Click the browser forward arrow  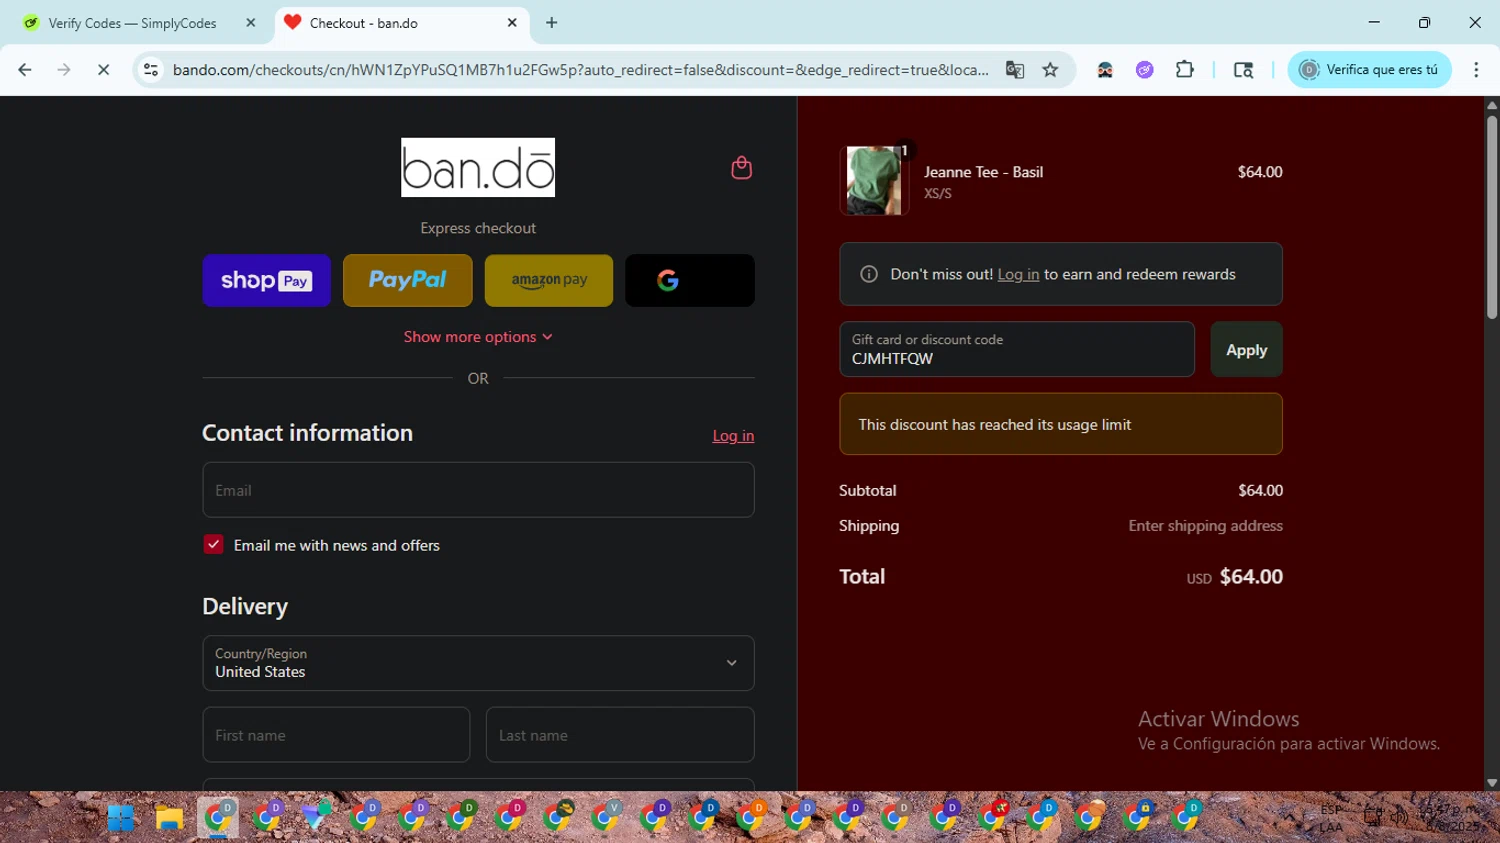(64, 70)
